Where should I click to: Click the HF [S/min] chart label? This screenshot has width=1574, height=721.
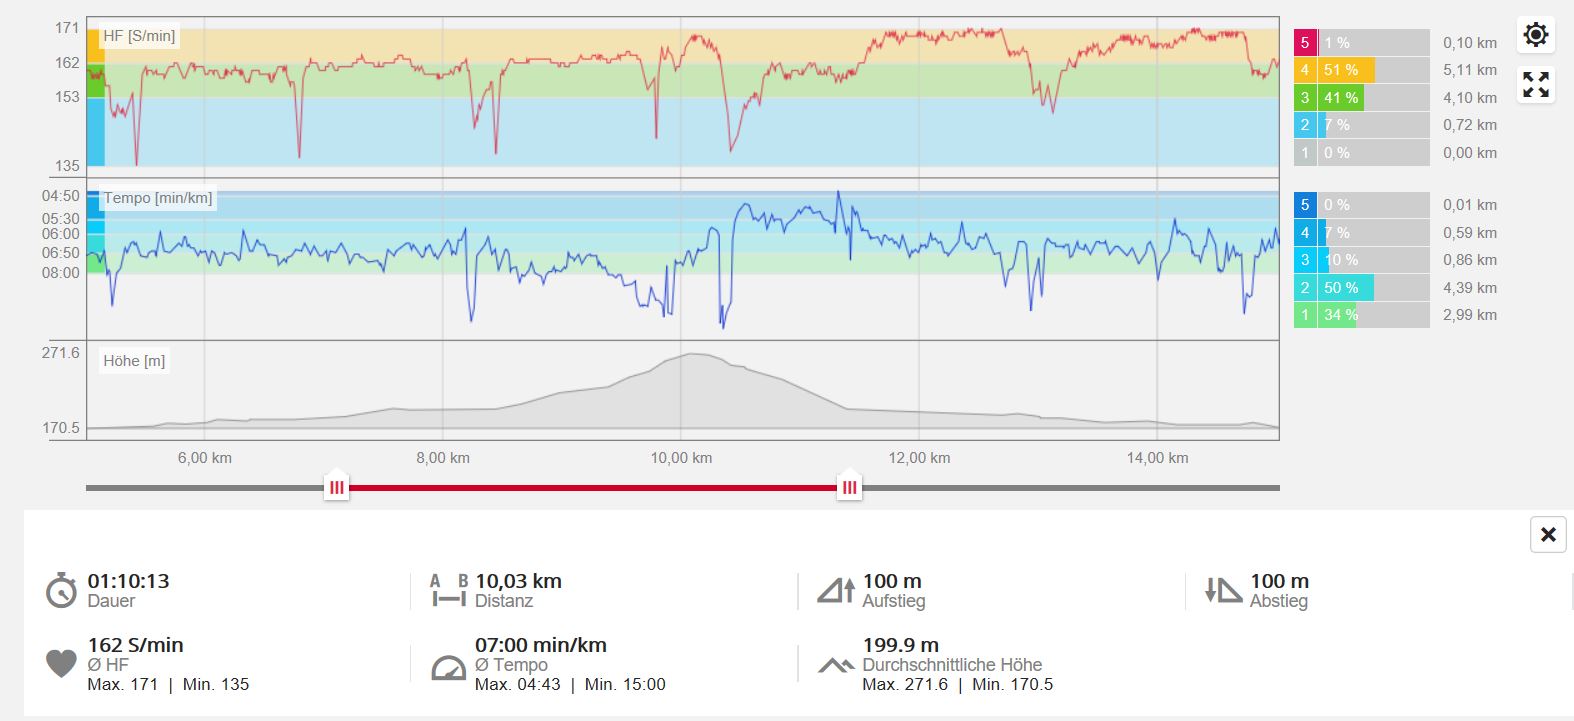139,36
